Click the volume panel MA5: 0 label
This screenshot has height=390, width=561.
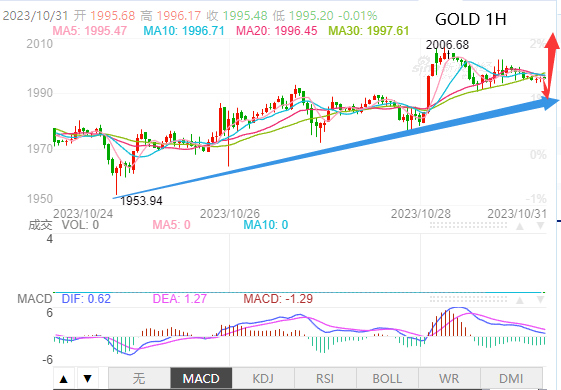(x=171, y=225)
